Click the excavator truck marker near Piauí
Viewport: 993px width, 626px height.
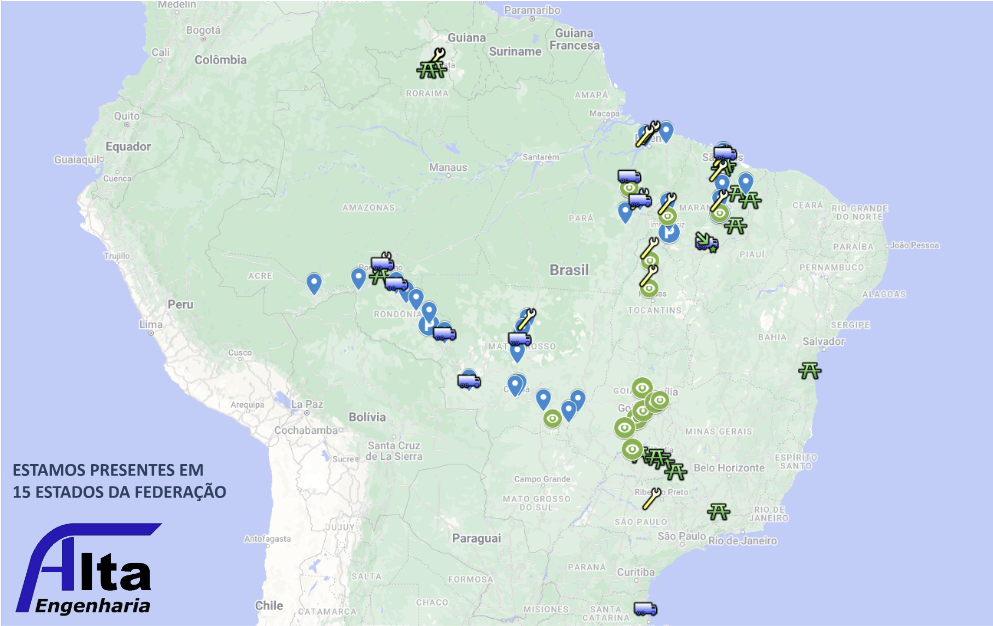(706, 241)
